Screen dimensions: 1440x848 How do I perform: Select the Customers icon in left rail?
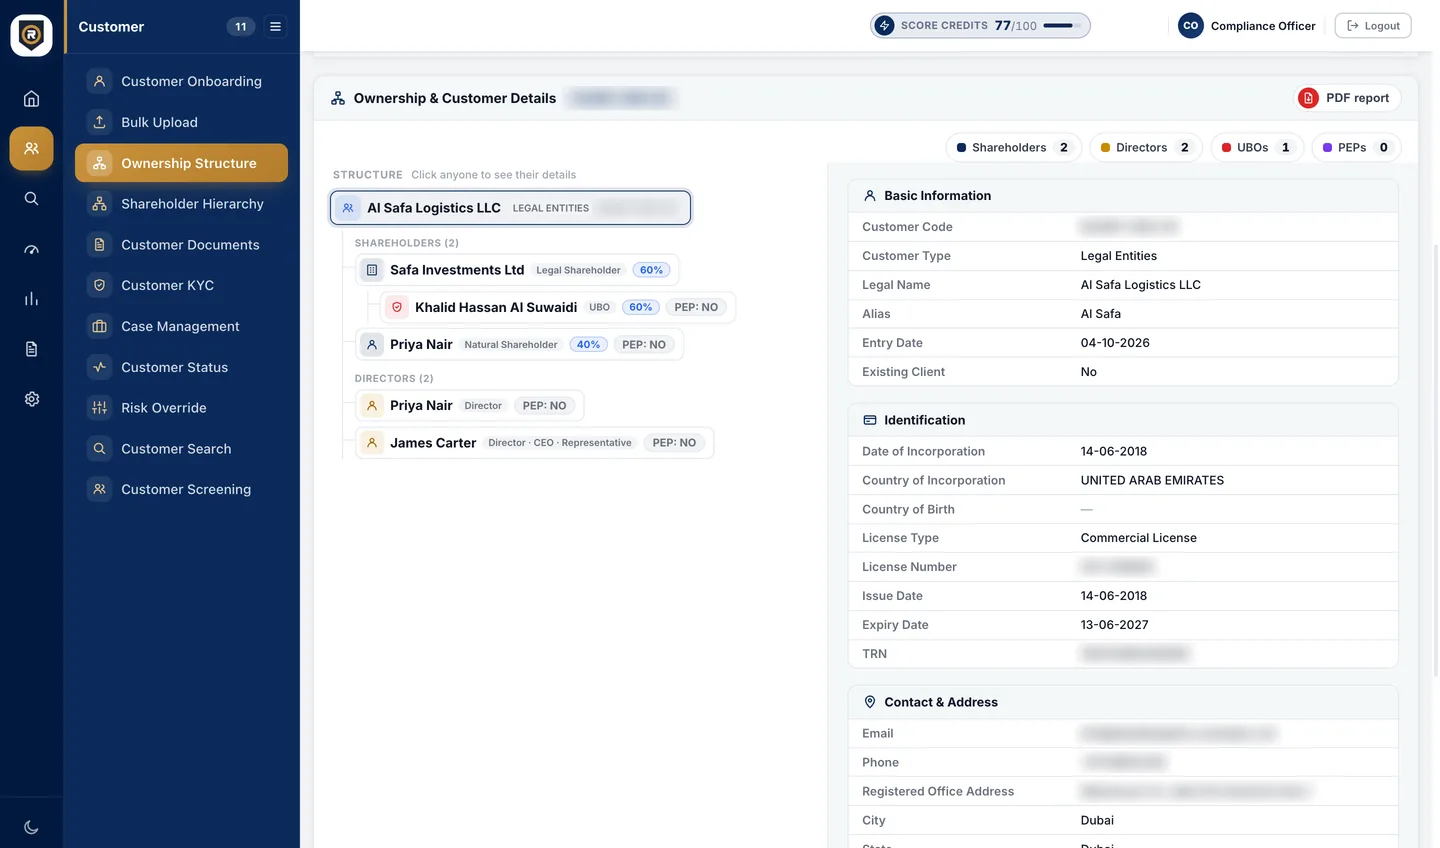click(x=31, y=148)
